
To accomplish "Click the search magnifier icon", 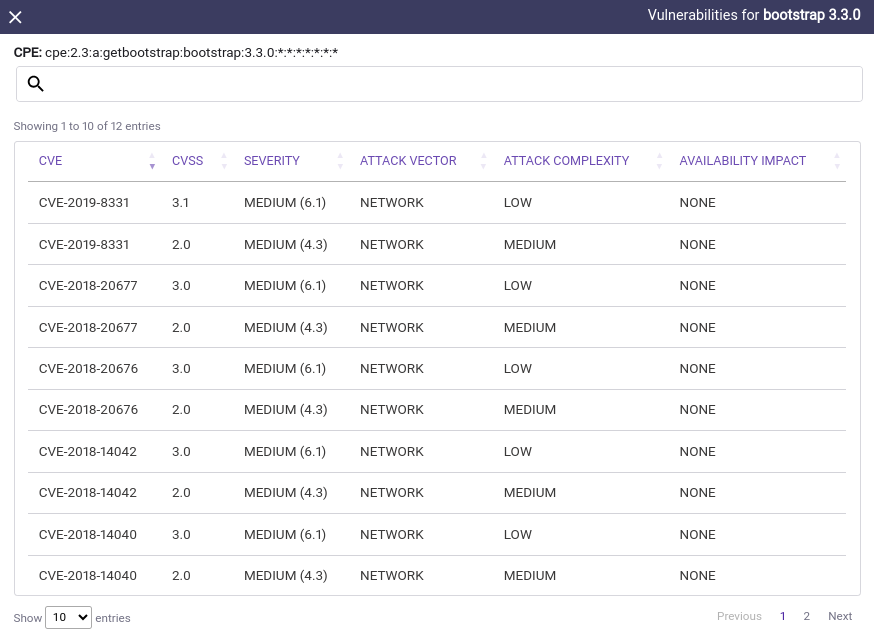I will tap(36, 84).
